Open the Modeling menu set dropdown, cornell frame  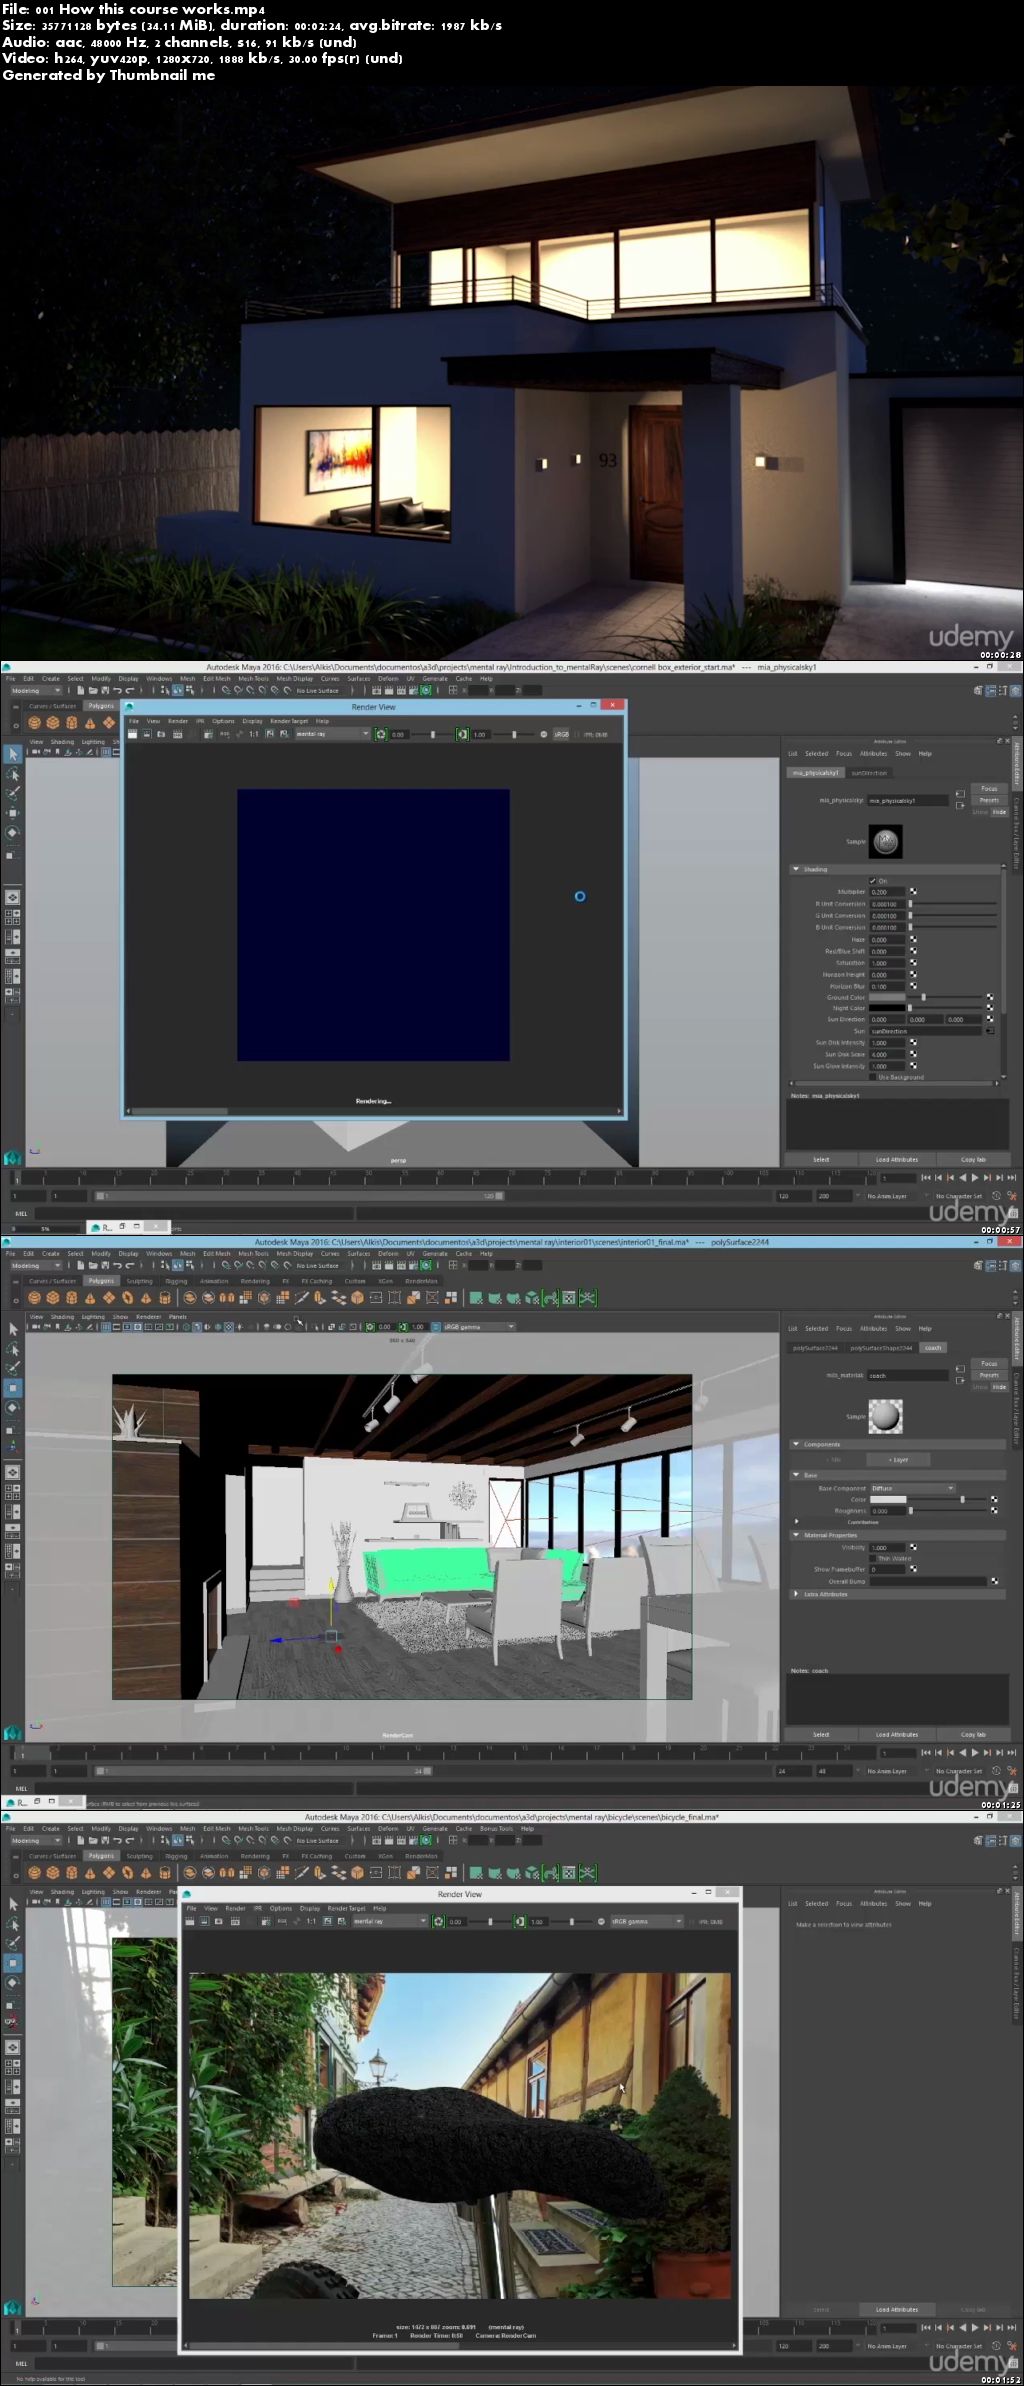pos(36,690)
